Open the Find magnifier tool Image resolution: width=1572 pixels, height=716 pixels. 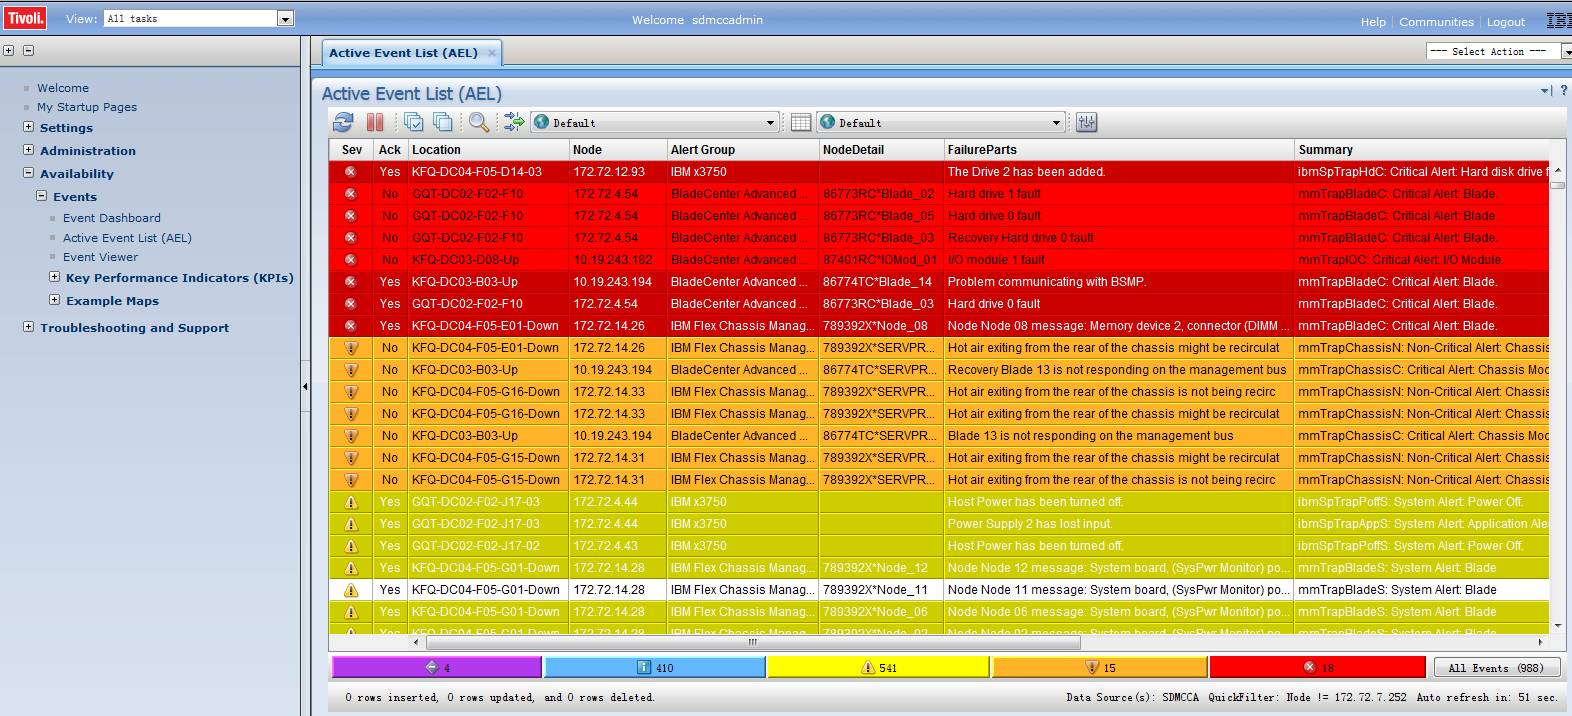(x=479, y=122)
